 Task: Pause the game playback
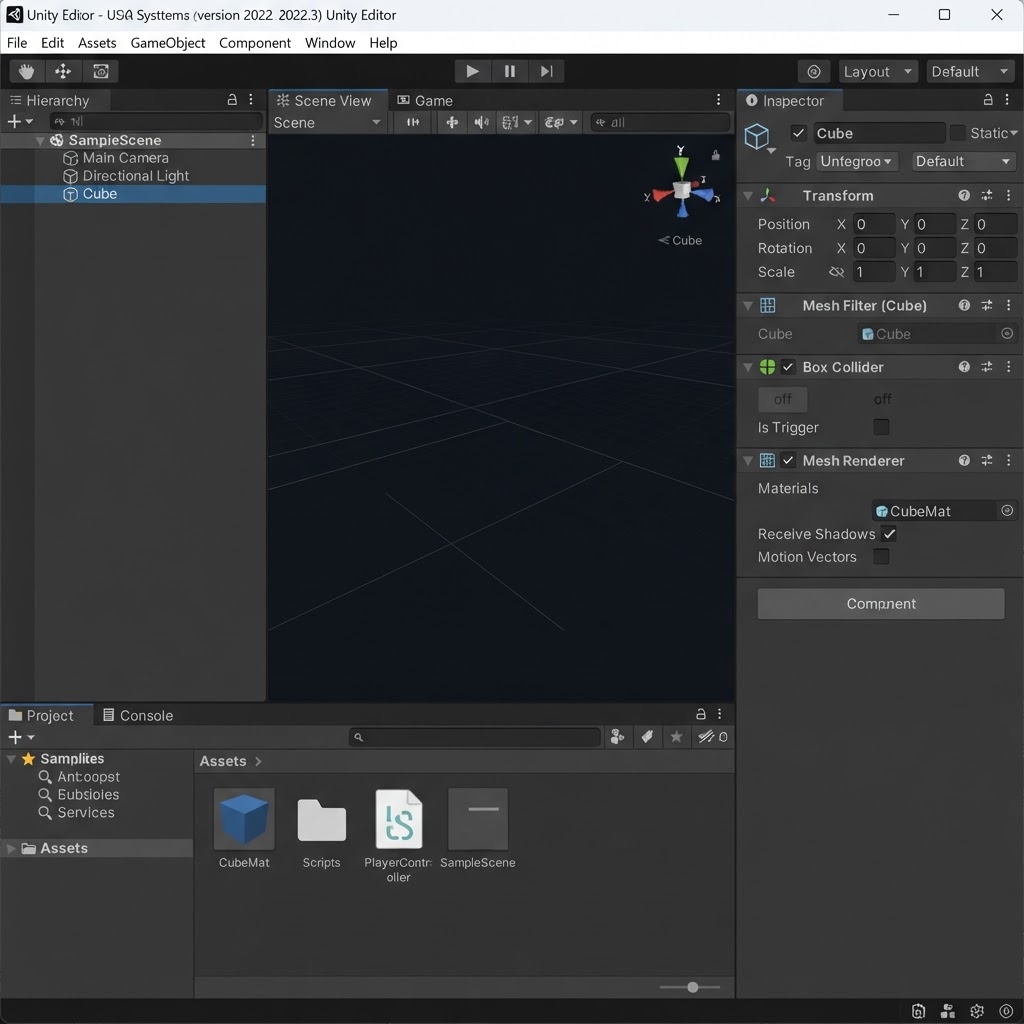pos(509,71)
